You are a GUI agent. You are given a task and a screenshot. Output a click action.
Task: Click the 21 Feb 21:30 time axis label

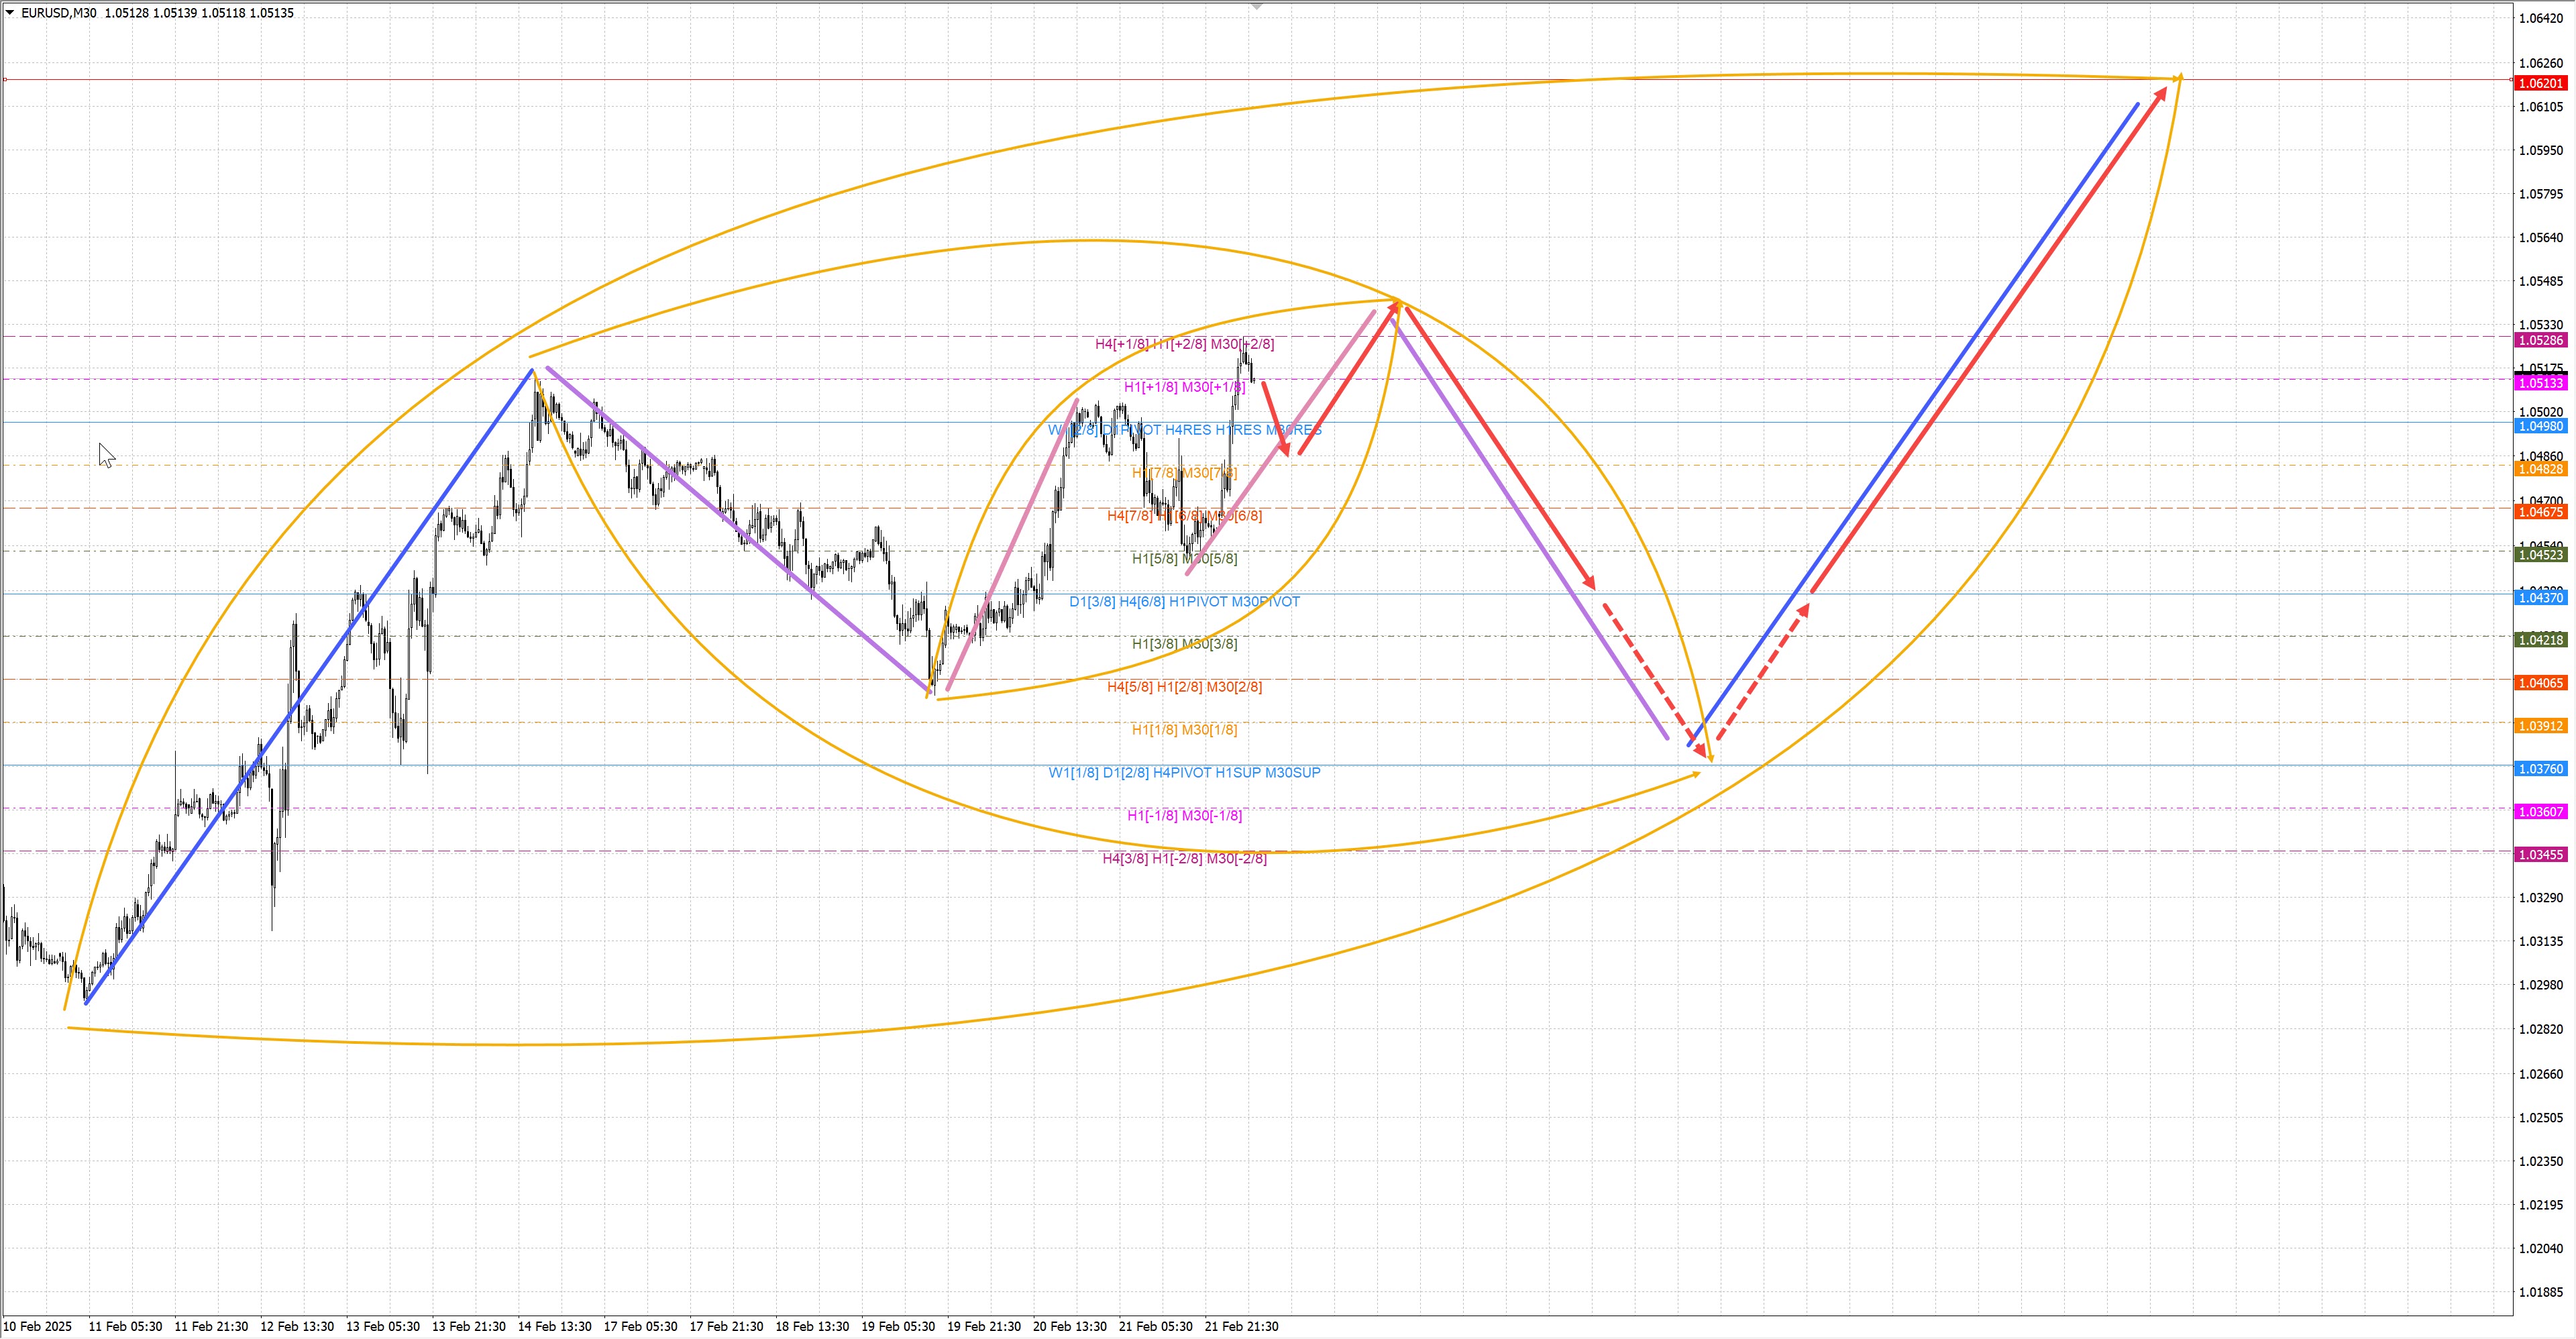(1241, 1327)
